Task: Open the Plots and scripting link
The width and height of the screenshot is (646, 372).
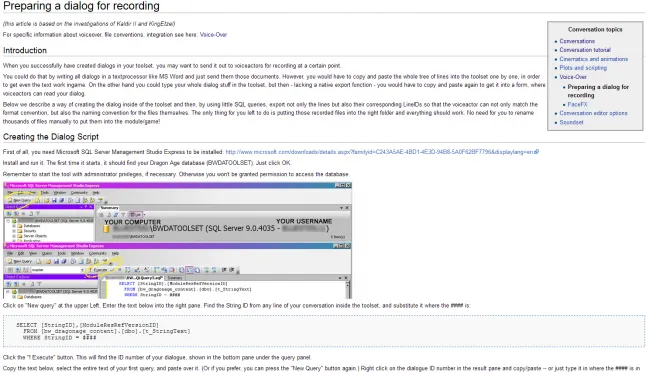Action: (583, 68)
